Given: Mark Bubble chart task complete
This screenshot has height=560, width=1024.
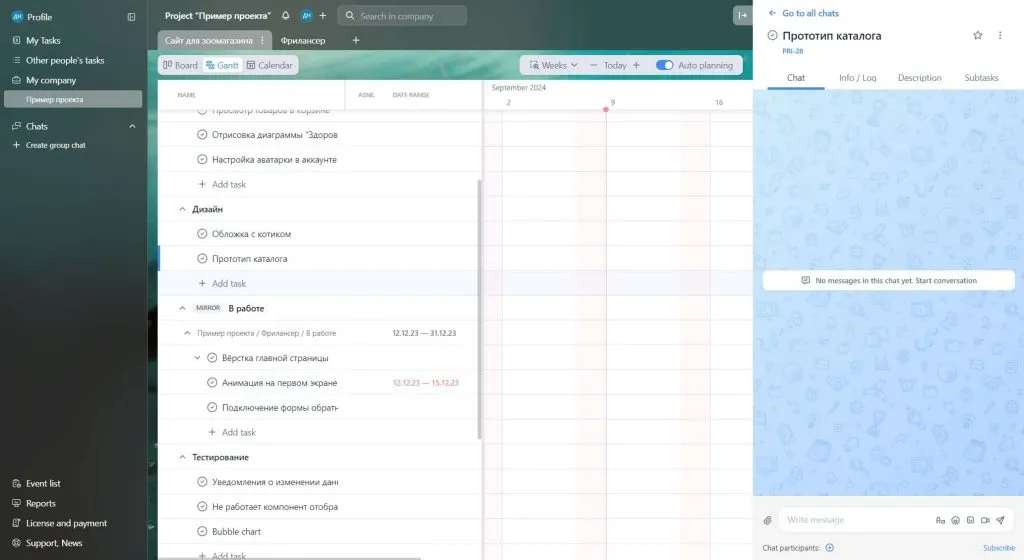Looking at the screenshot, I should click(202, 531).
